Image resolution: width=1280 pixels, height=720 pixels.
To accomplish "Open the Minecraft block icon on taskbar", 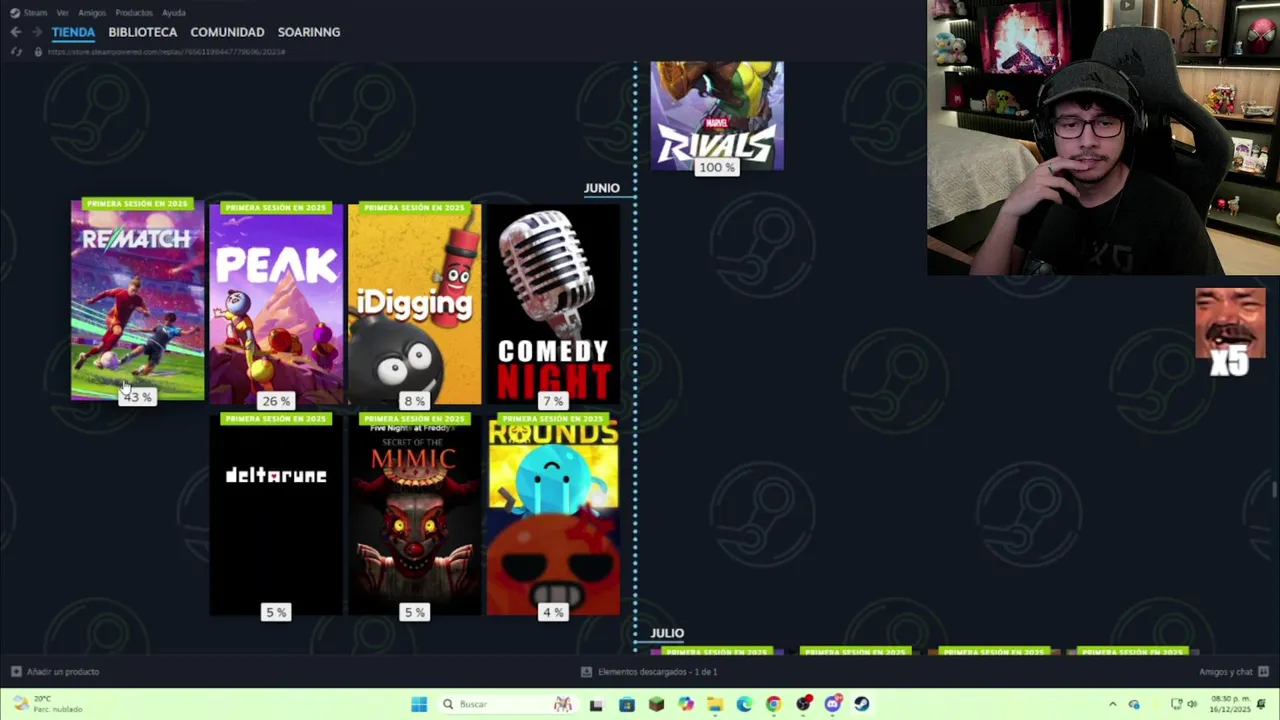I will coord(656,704).
